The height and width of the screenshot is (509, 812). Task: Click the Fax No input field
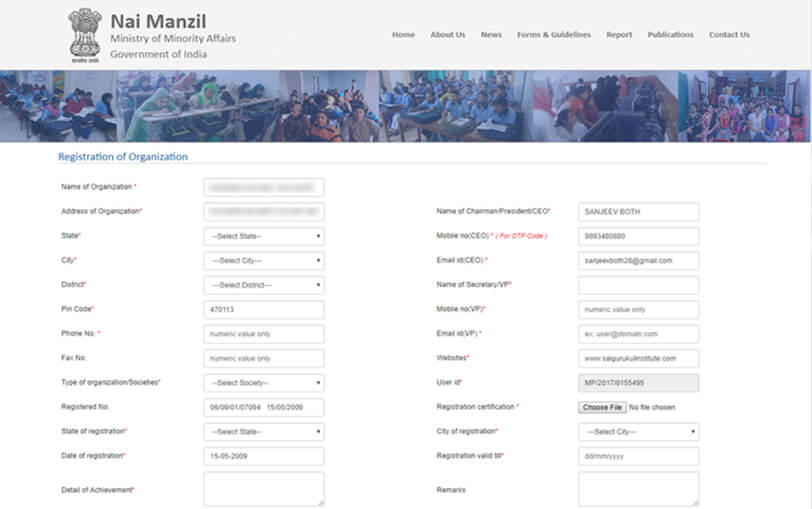[264, 358]
